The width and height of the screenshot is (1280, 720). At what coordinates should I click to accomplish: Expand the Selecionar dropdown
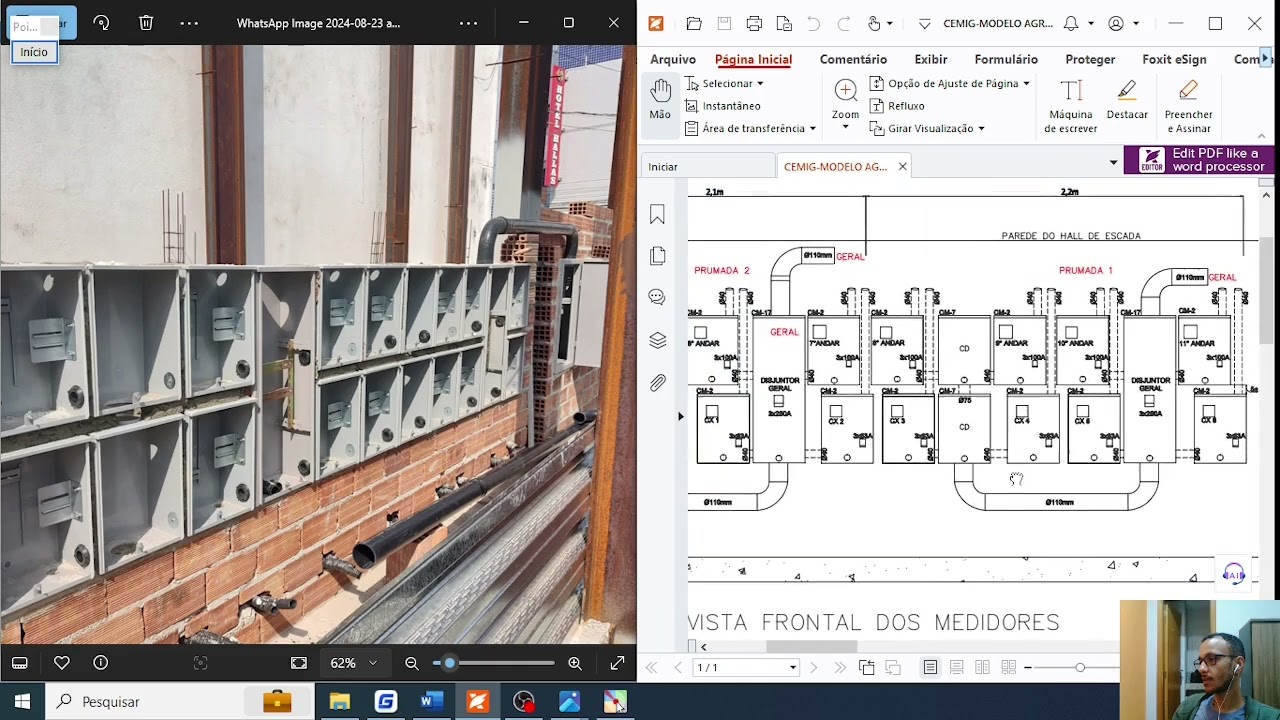[760, 84]
